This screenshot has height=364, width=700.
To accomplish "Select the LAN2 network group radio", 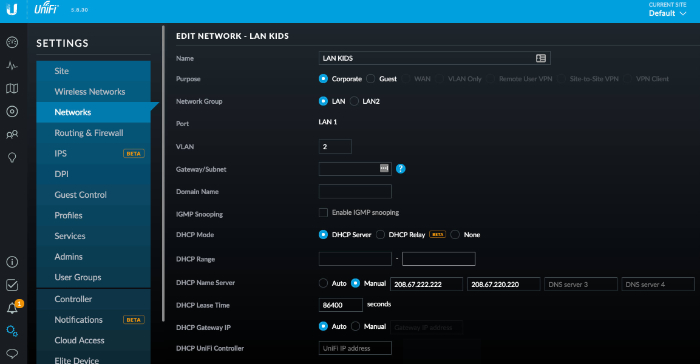I will pos(354,101).
